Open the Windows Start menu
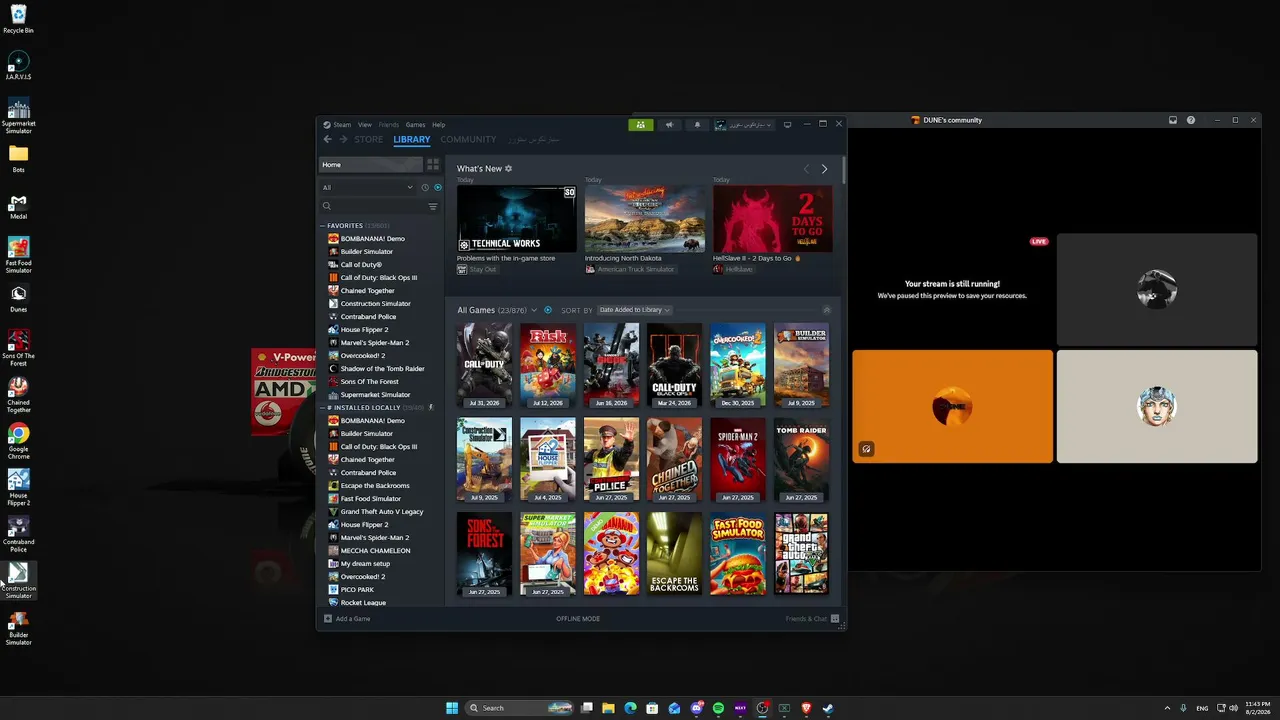1280x720 pixels. click(452, 708)
